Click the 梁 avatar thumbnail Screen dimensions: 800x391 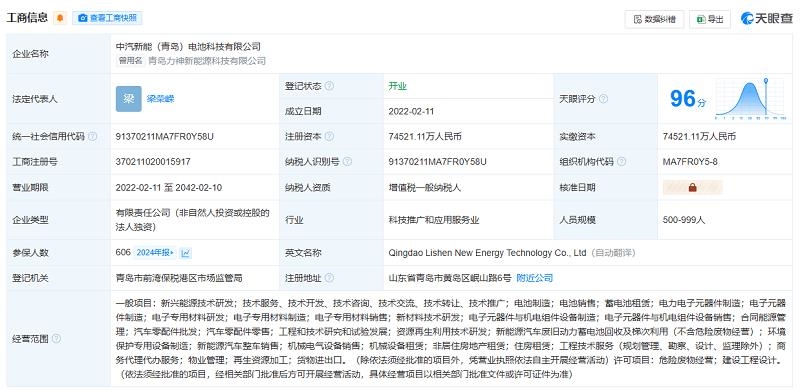coord(129,99)
